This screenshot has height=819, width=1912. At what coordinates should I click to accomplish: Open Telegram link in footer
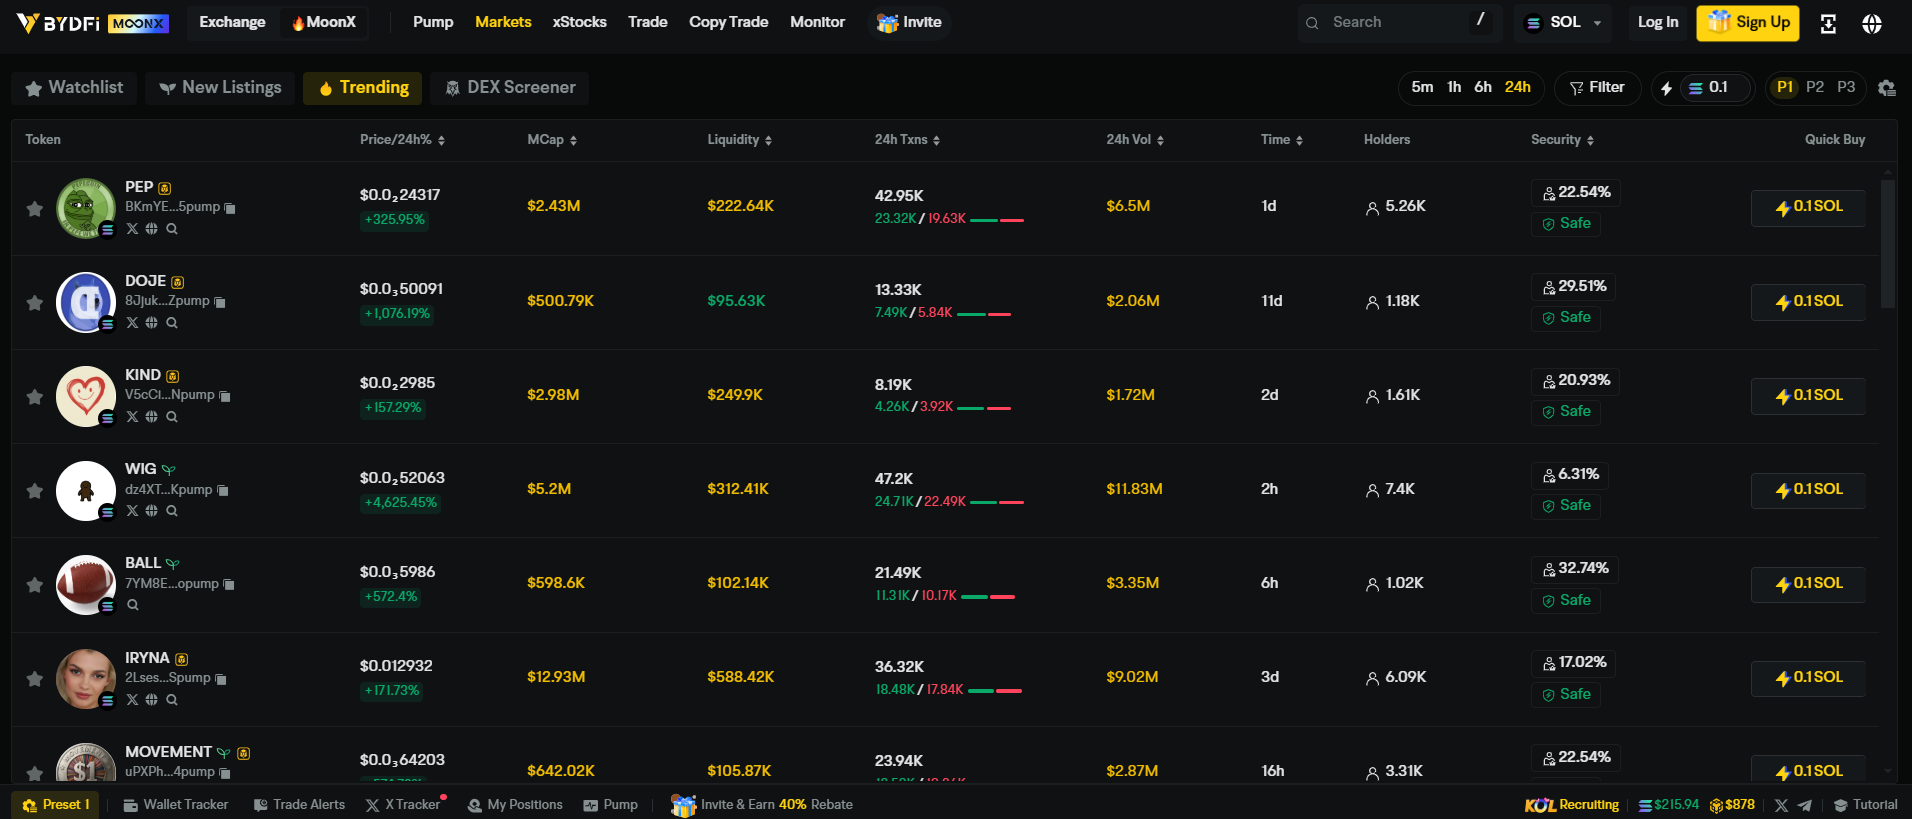pos(1805,805)
